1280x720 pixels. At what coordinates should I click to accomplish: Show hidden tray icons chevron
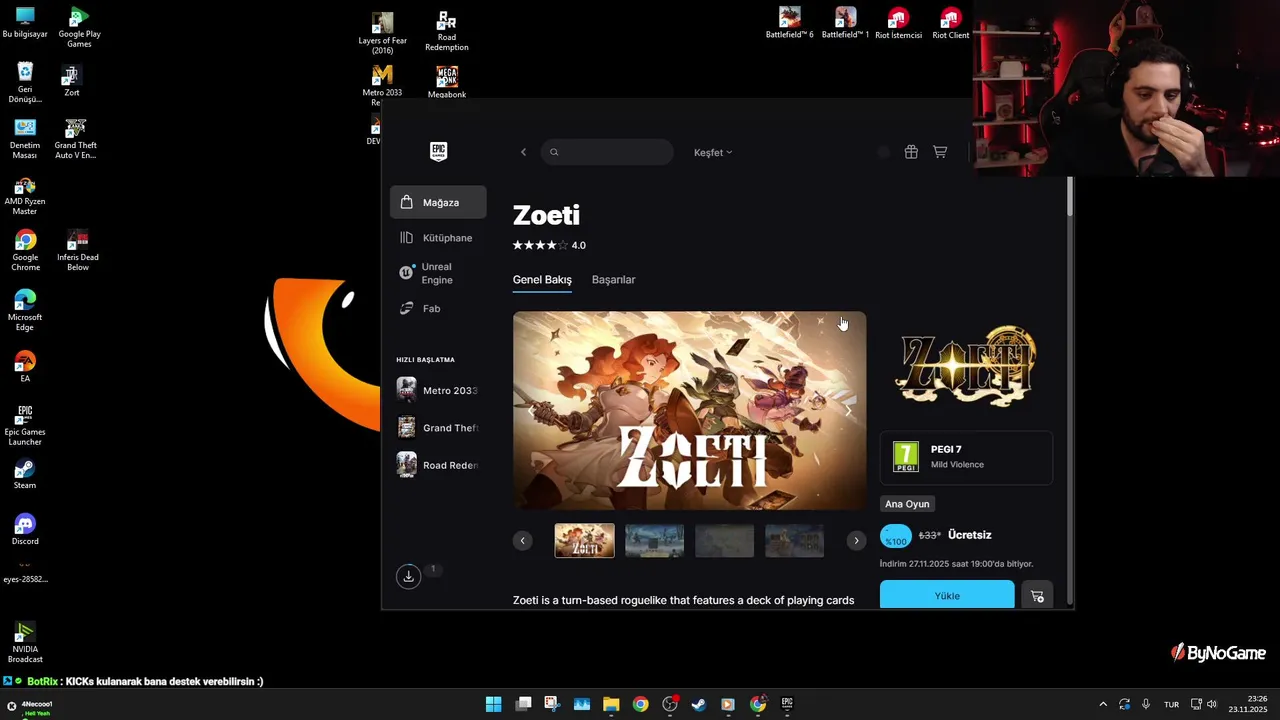pyautogui.click(x=1103, y=704)
